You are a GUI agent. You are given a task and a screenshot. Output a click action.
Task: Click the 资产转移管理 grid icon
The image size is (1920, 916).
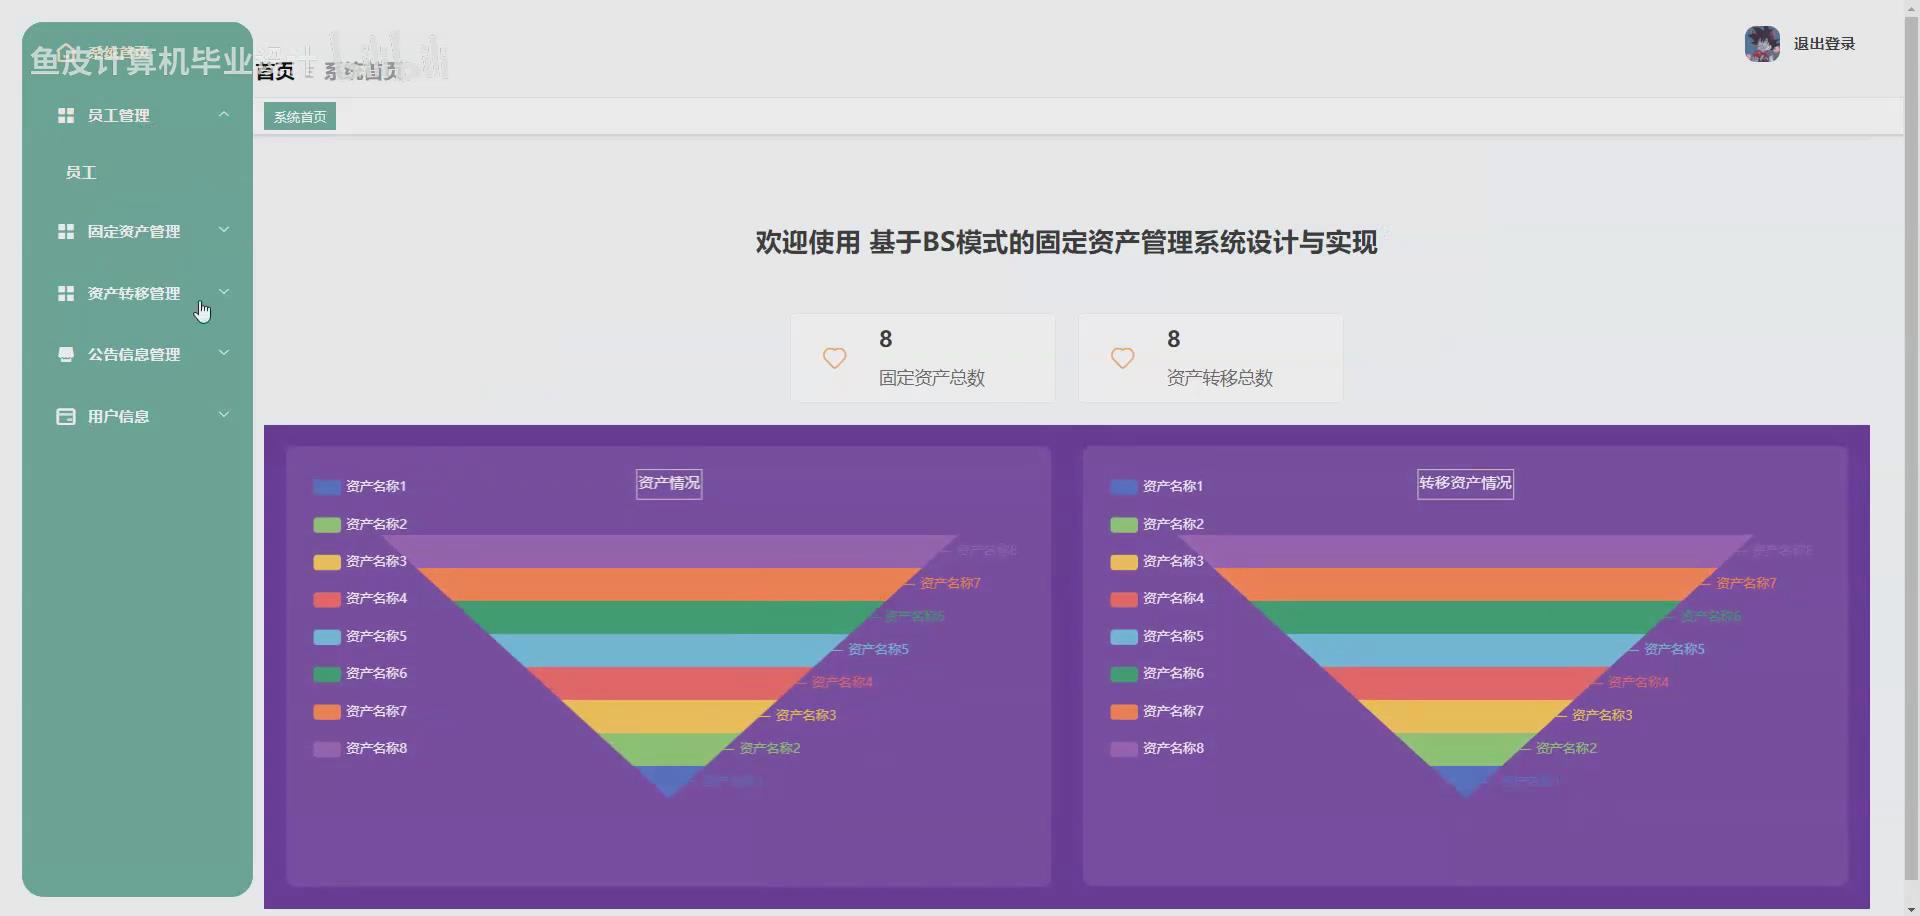tap(66, 294)
